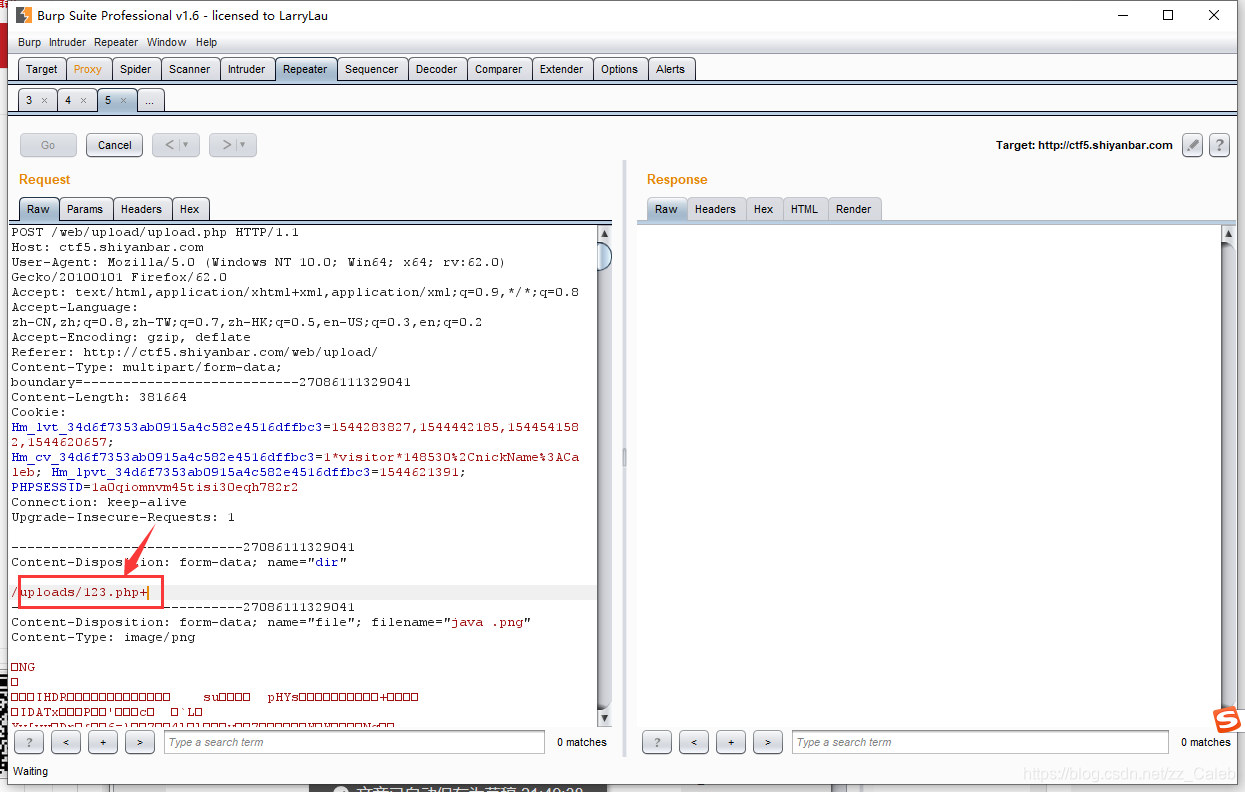Click the request search plus button
Viewport: 1245px width, 792px height.
coord(103,742)
